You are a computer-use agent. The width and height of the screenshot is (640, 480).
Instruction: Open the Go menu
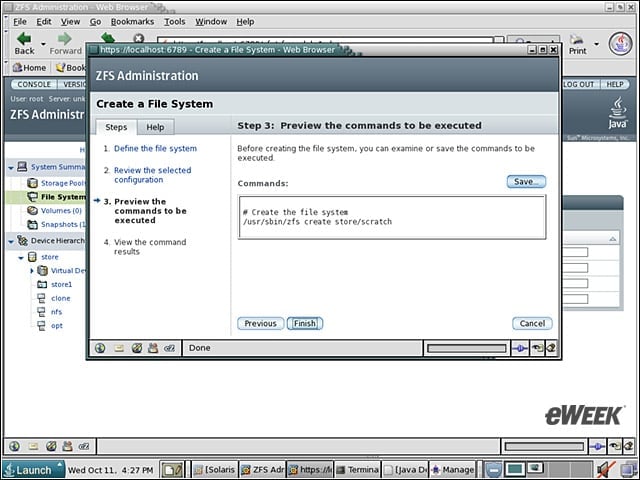[95, 22]
